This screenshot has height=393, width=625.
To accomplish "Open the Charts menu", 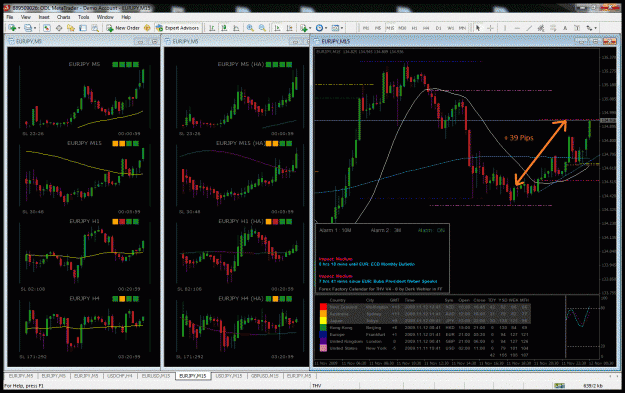I will pos(63,17).
